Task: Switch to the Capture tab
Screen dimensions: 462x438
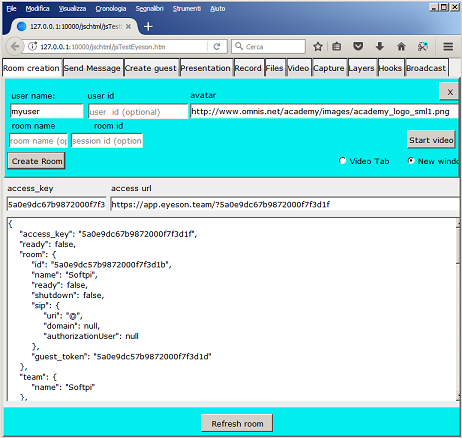Action: pyautogui.click(x=329, y=68)
